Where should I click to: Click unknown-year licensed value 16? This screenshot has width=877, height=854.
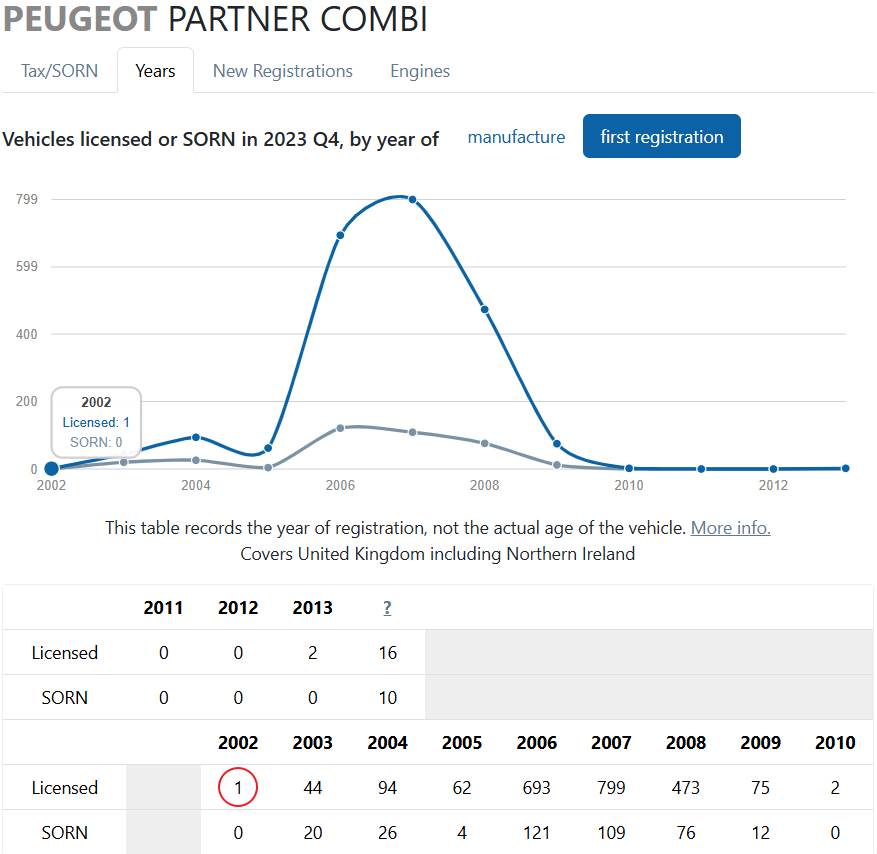pyautogui.click(x=387, y=653)
